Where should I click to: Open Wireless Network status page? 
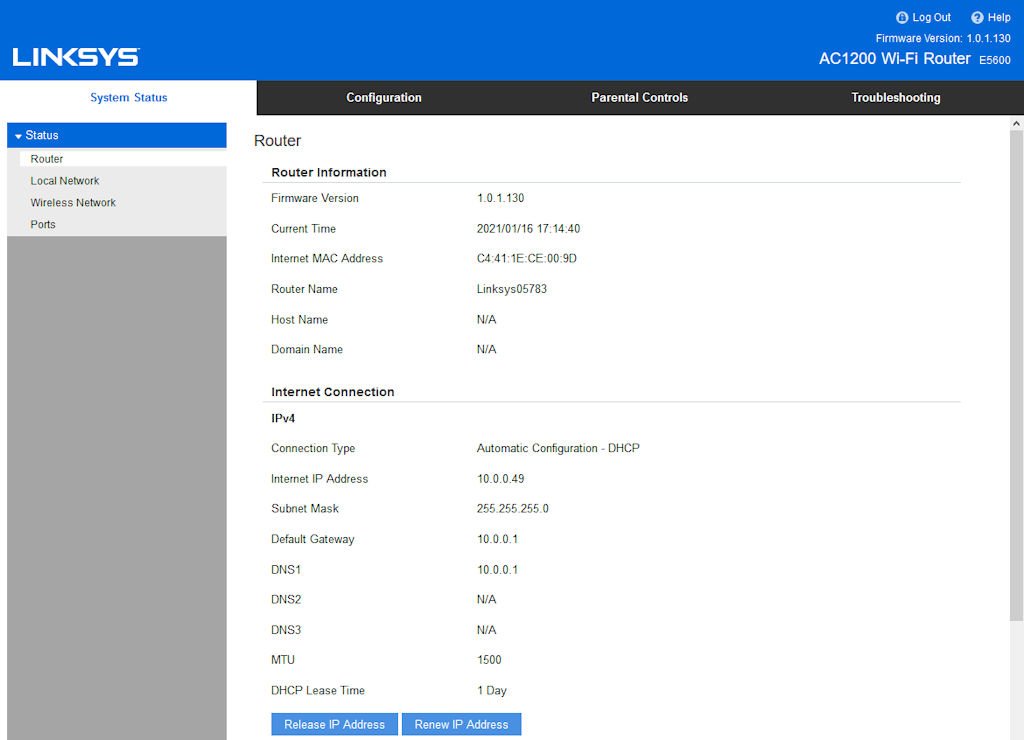point(73,202)
